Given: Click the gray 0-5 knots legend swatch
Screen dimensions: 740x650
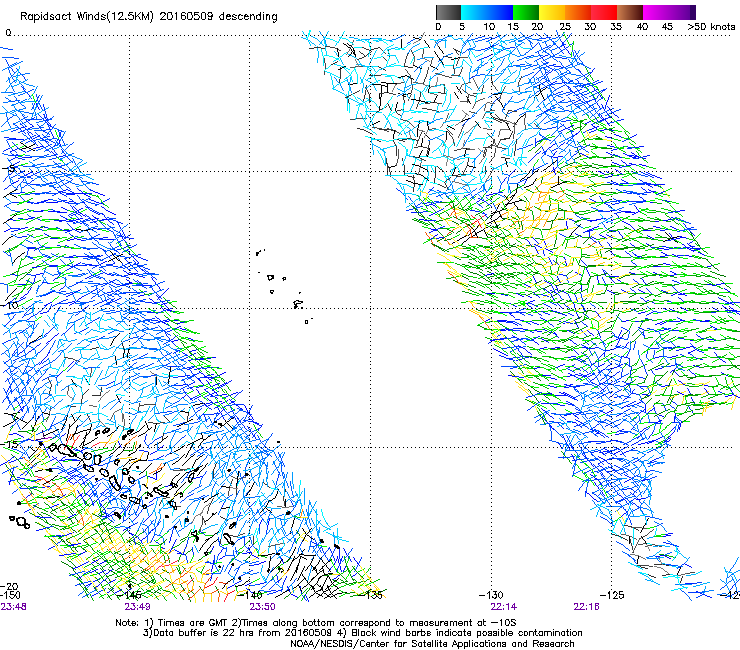Looking at the screenshot, I should pos(448,12).
